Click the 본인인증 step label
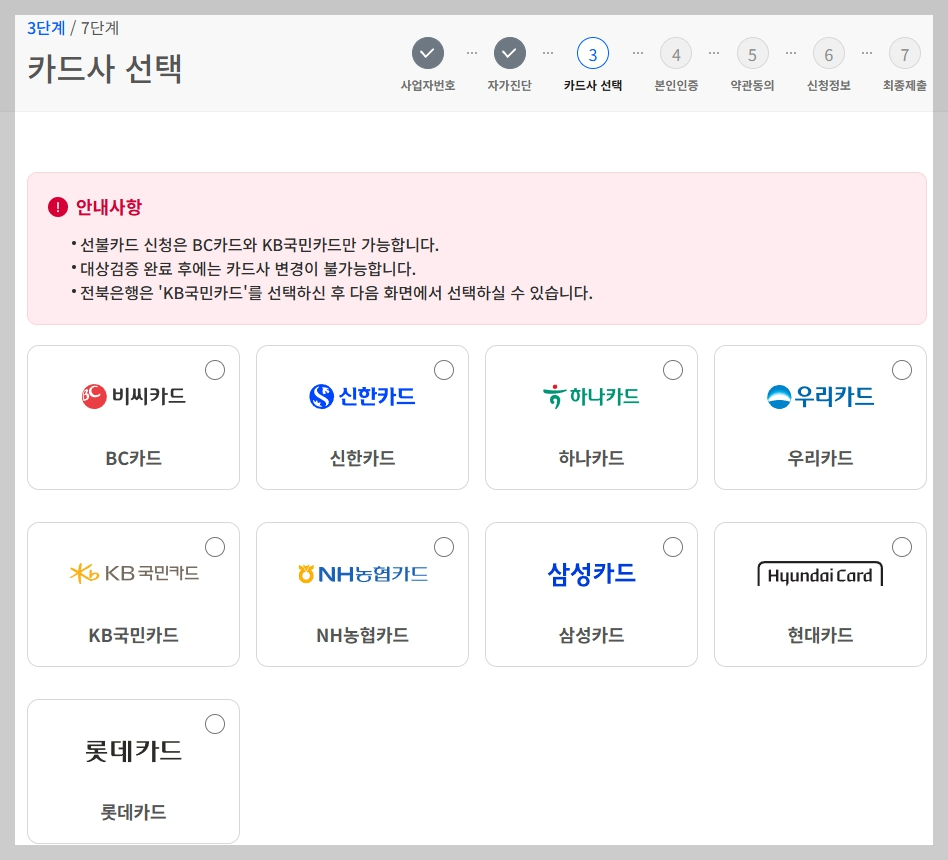948x860 pixels. click(676, 85)
